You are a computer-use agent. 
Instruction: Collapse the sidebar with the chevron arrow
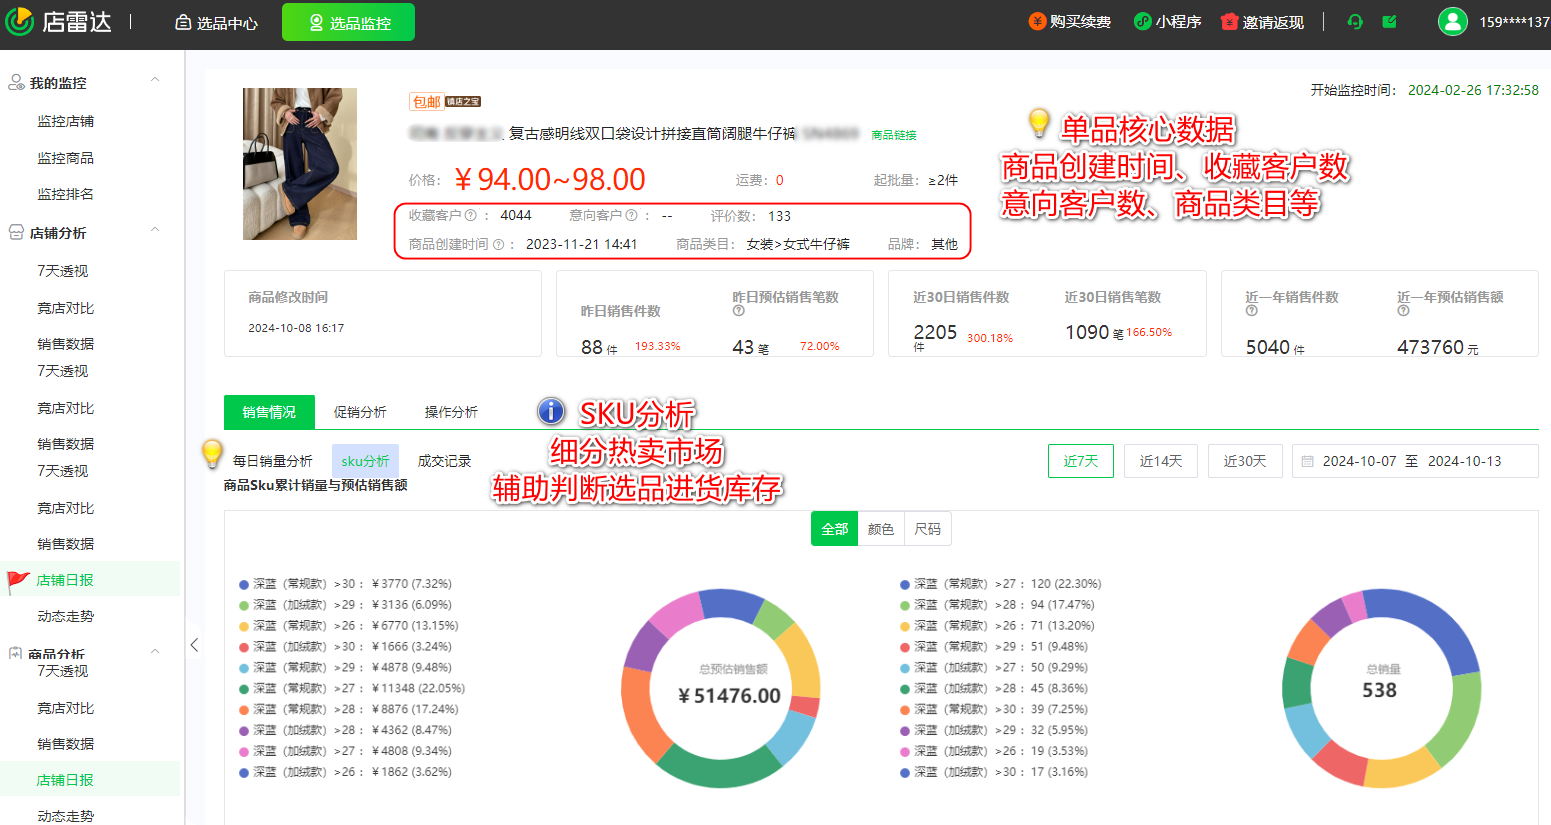[195, 645]
